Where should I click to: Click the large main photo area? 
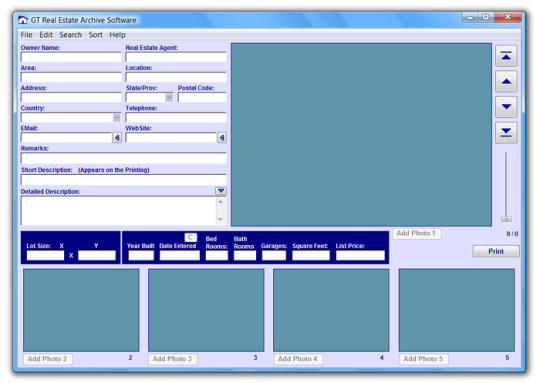361,135
